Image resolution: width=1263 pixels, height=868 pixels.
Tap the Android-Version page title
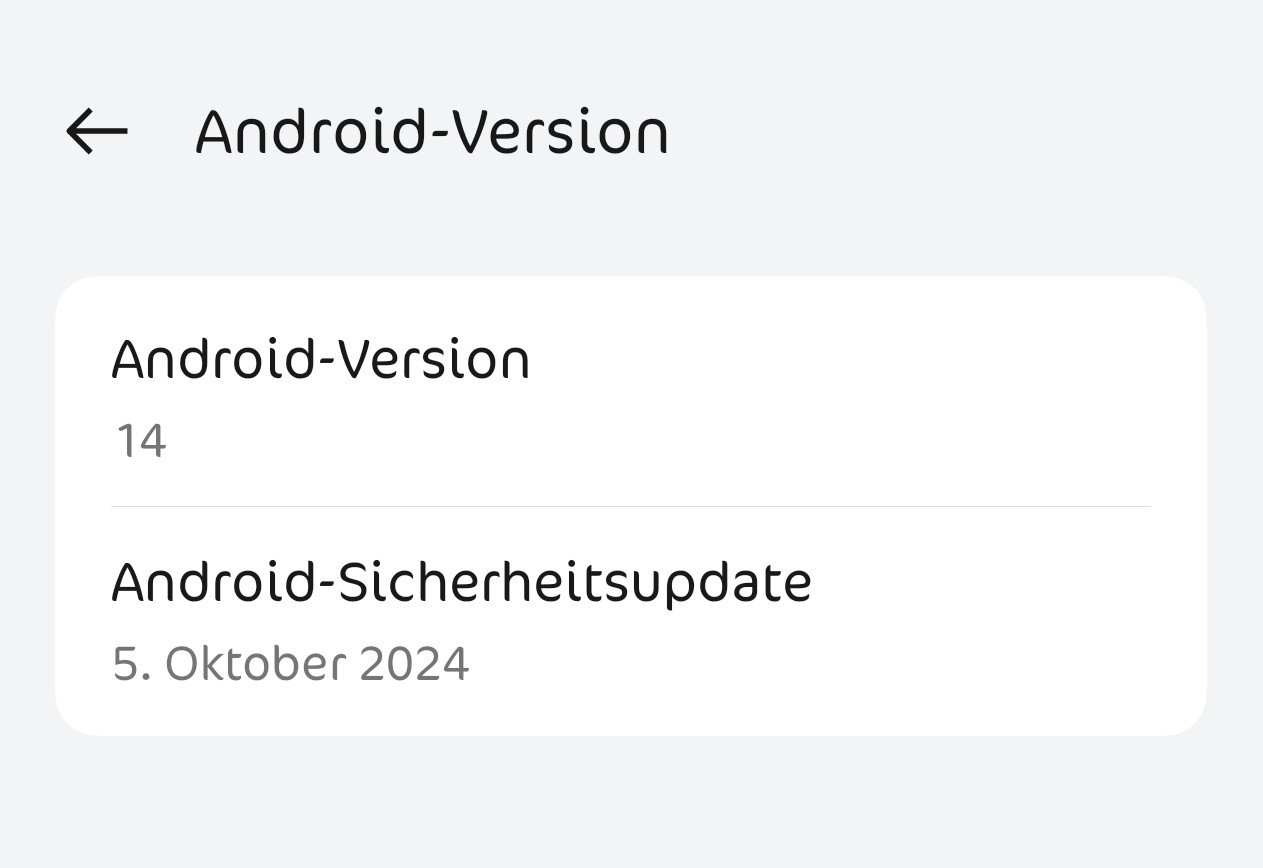431,132
